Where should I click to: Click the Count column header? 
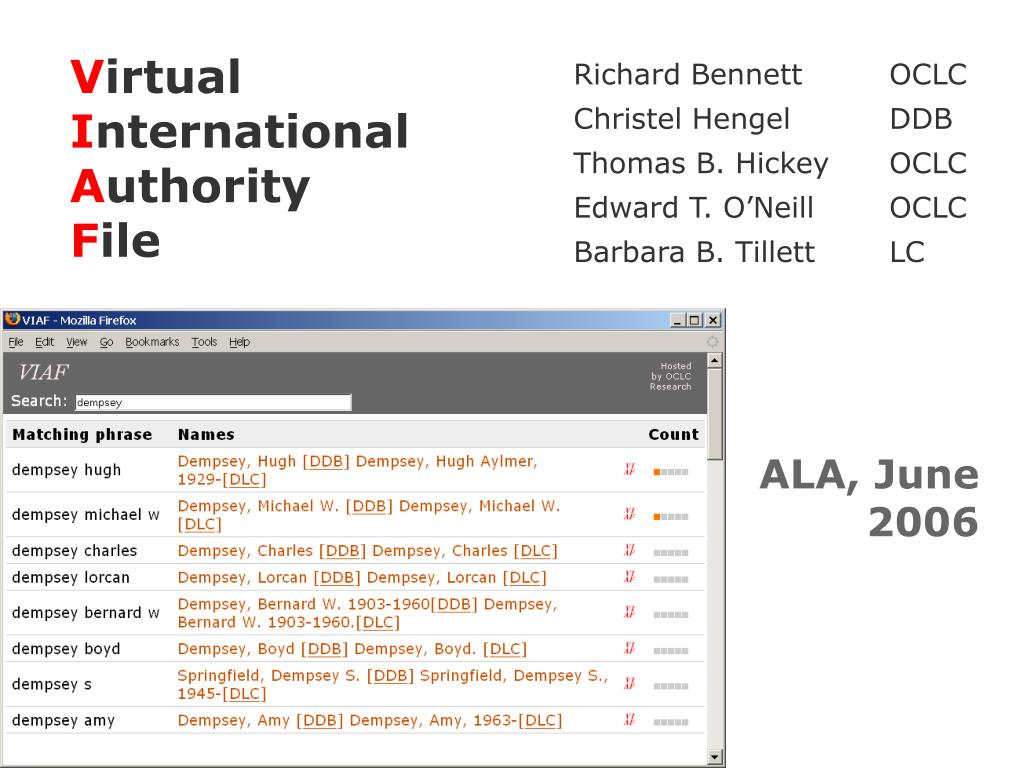(x=673, y=435)
